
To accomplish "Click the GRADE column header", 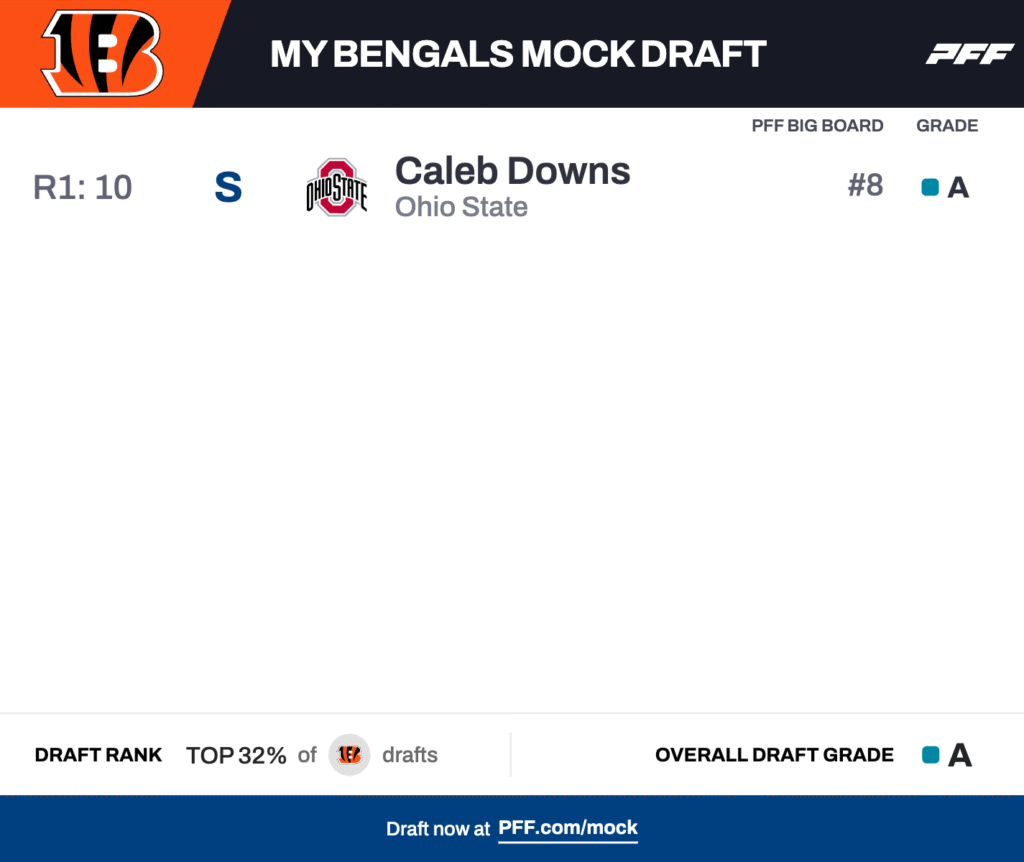I will coord(947,126).
